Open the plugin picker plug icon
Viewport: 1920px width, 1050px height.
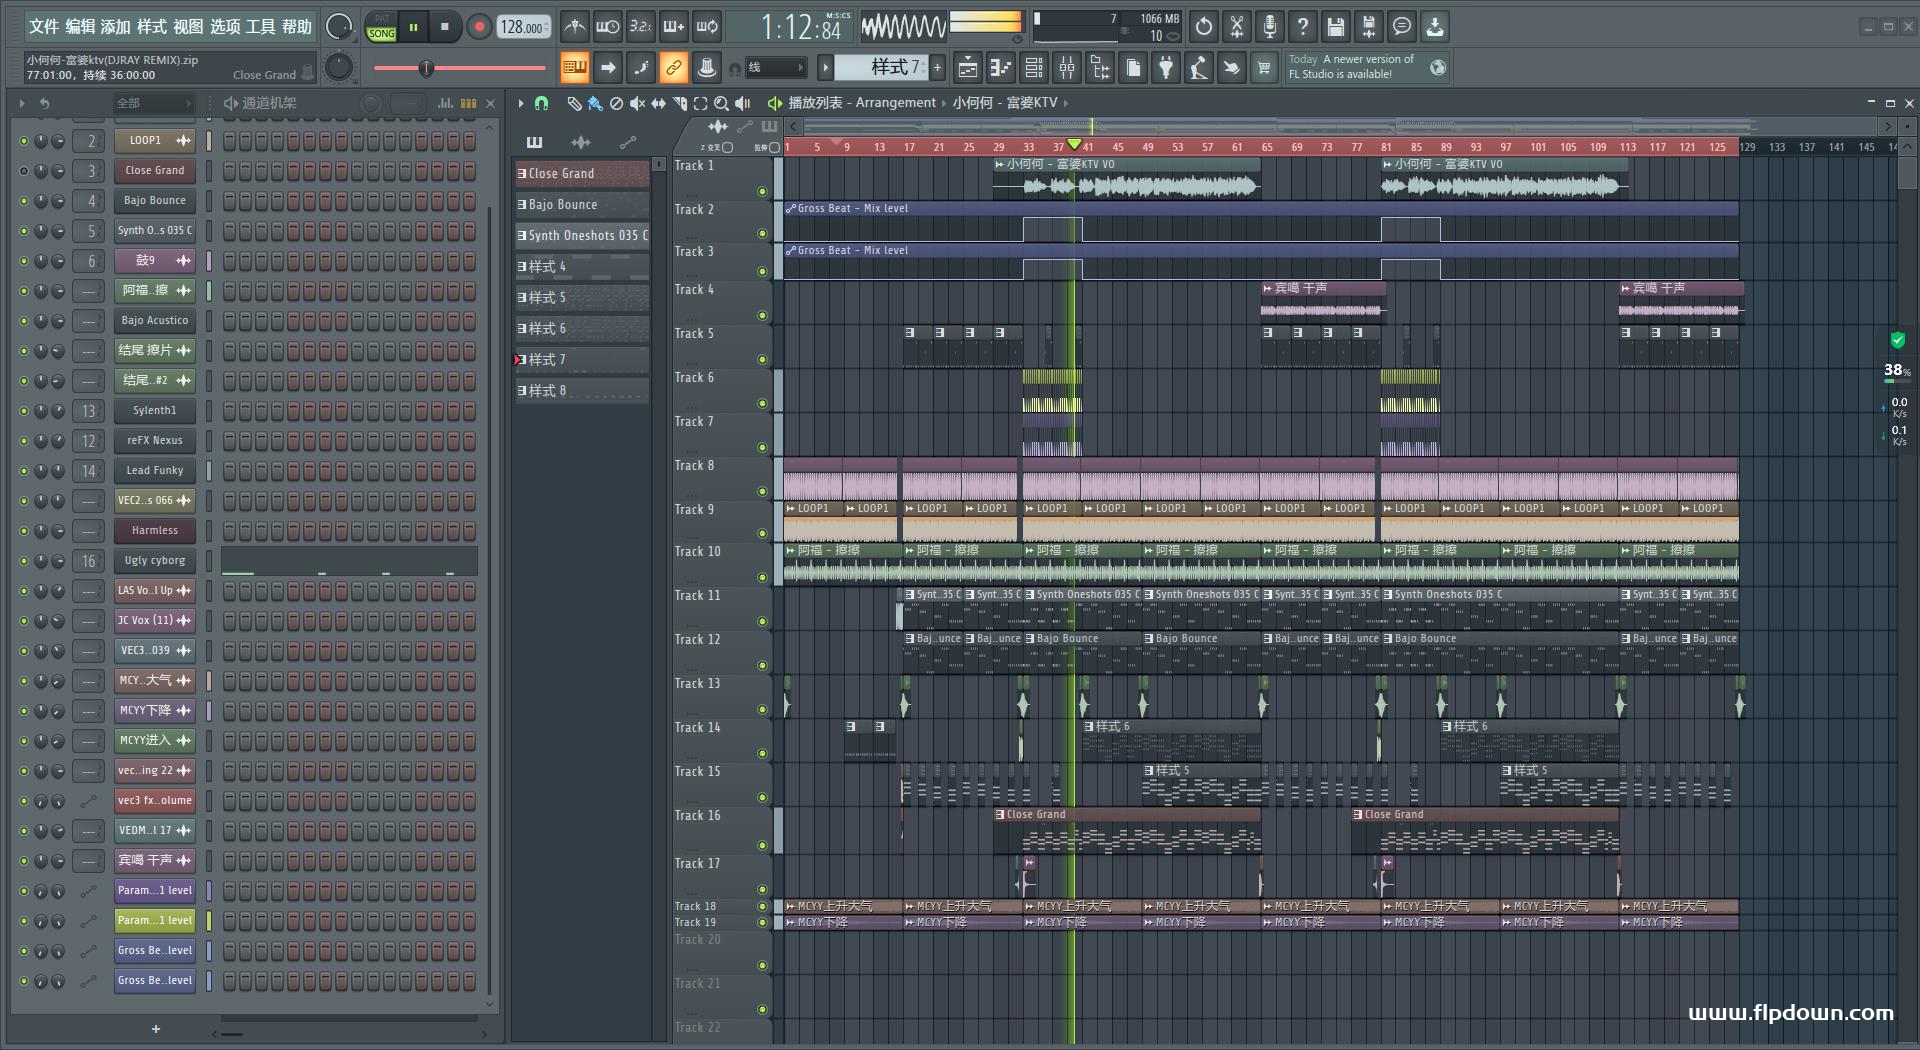1166,68
